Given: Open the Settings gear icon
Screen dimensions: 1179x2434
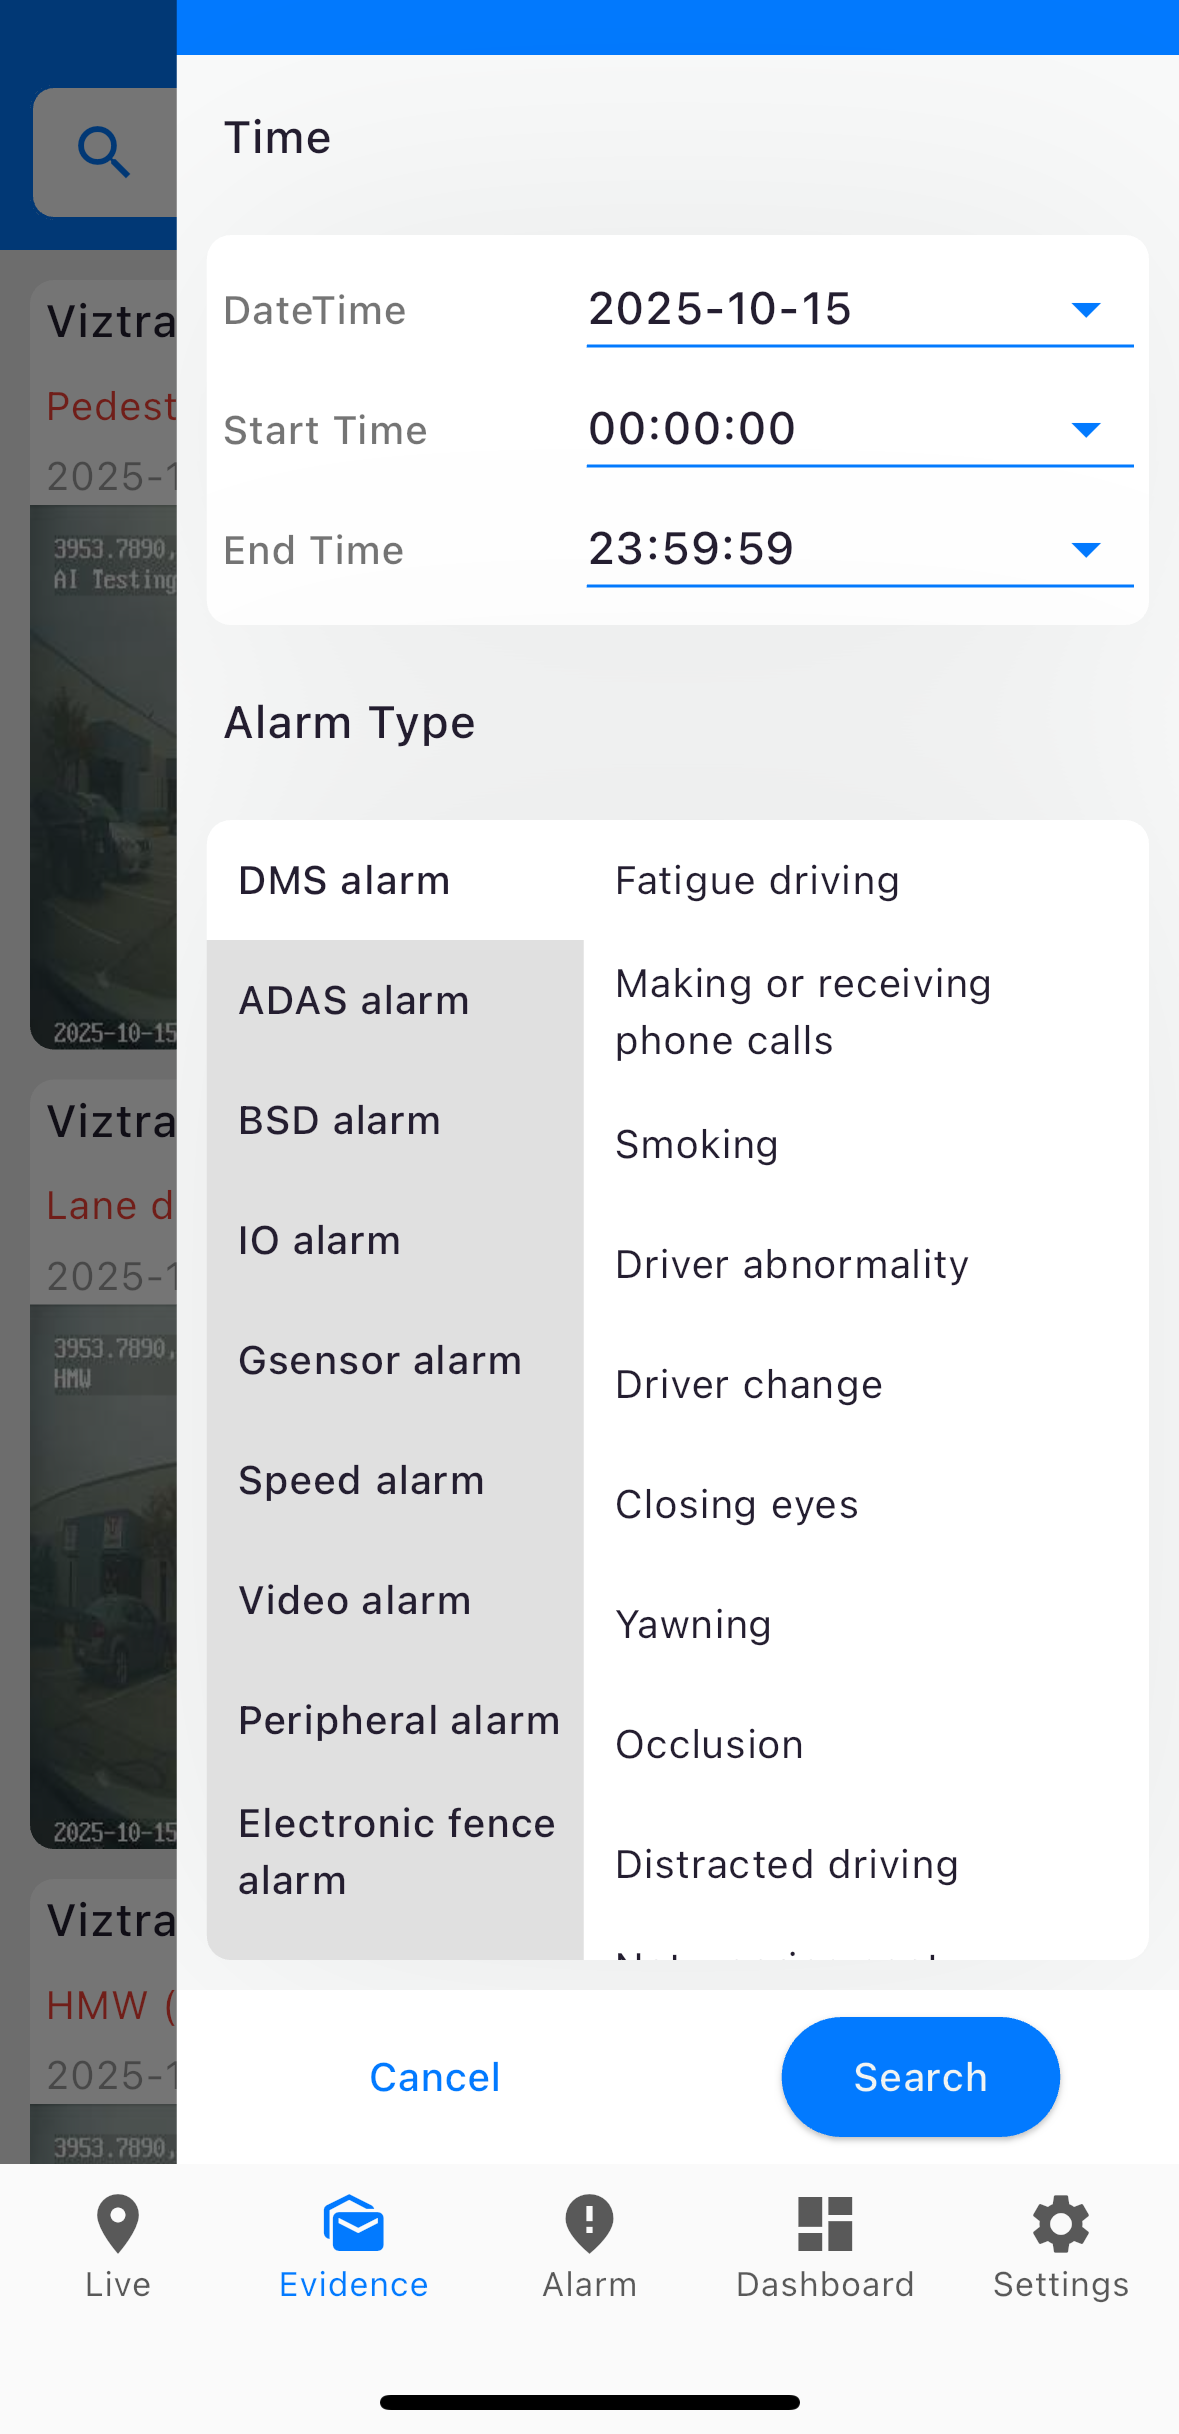Looking at the screenshot, I should pos(1060,2224).
